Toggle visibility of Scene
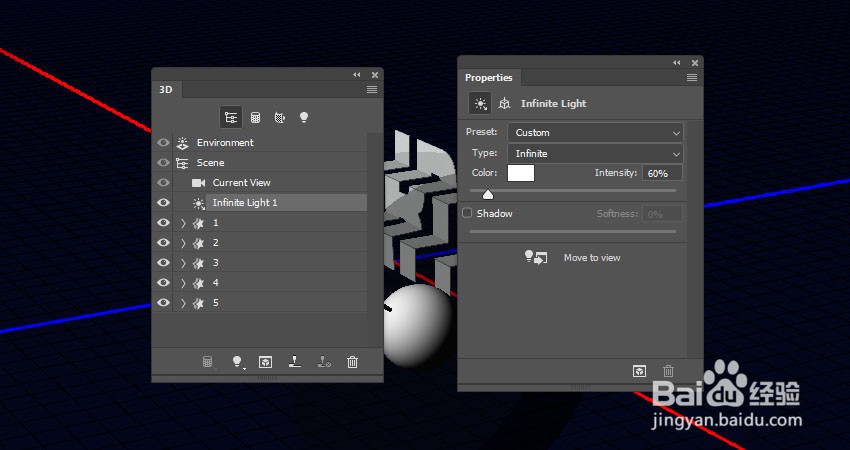 tap(163, 163)
